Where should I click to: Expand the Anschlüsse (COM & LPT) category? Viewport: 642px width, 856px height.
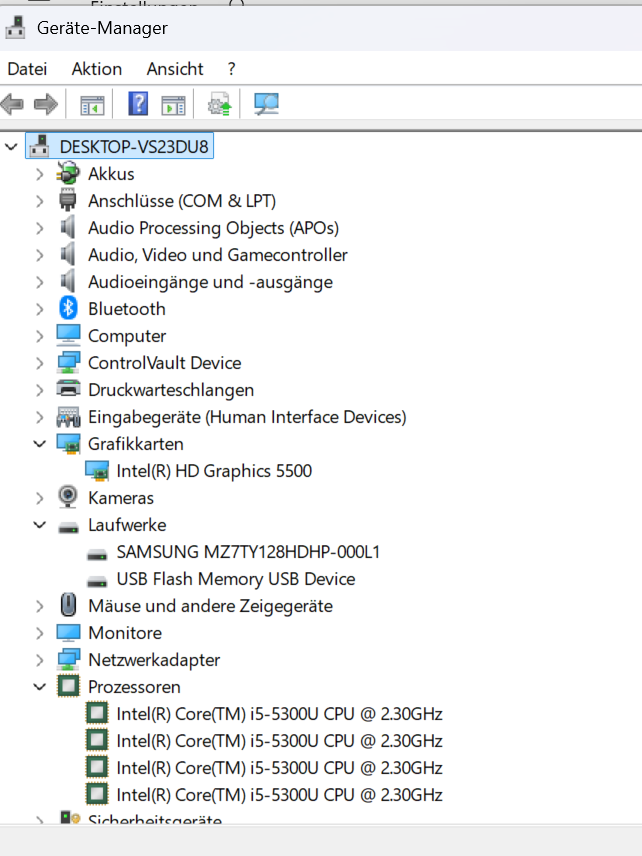pos(39,201)
